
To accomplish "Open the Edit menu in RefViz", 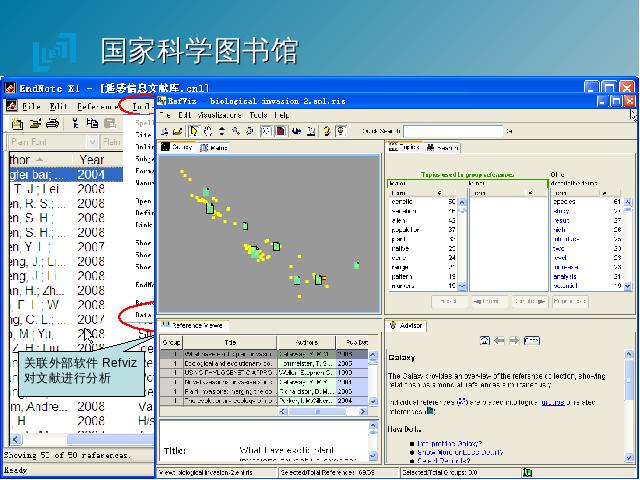I will tap(184, 115).
